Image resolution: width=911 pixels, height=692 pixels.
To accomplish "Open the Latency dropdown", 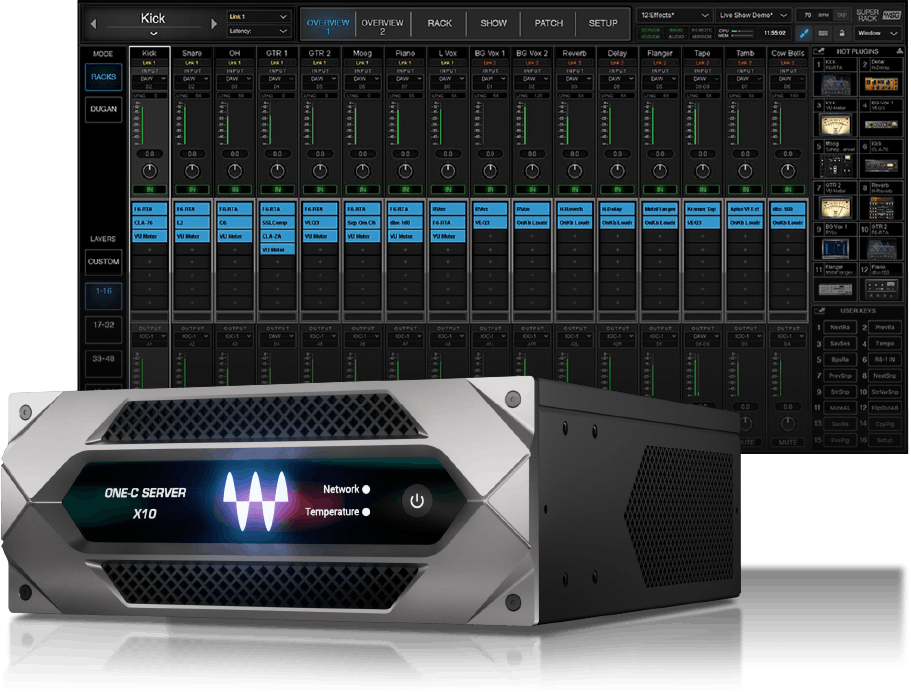I will pos(259,31).
